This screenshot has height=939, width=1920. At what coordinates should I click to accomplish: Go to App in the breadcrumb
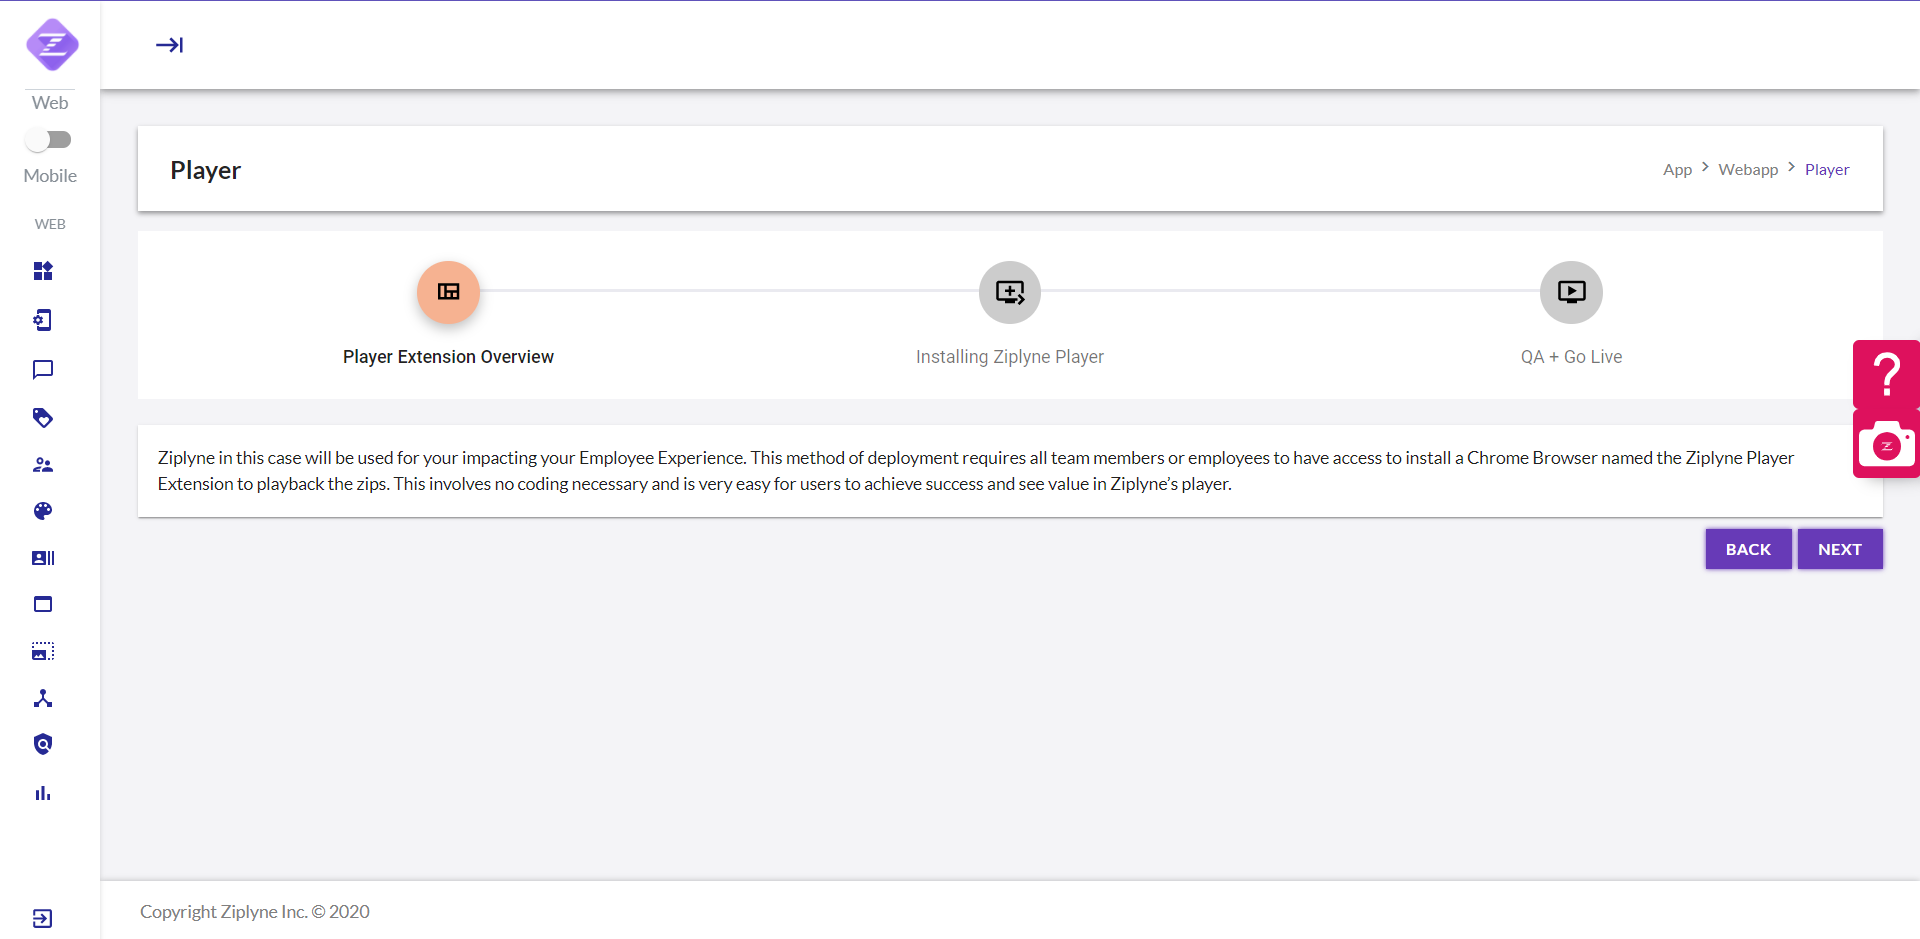(1677, 170)
